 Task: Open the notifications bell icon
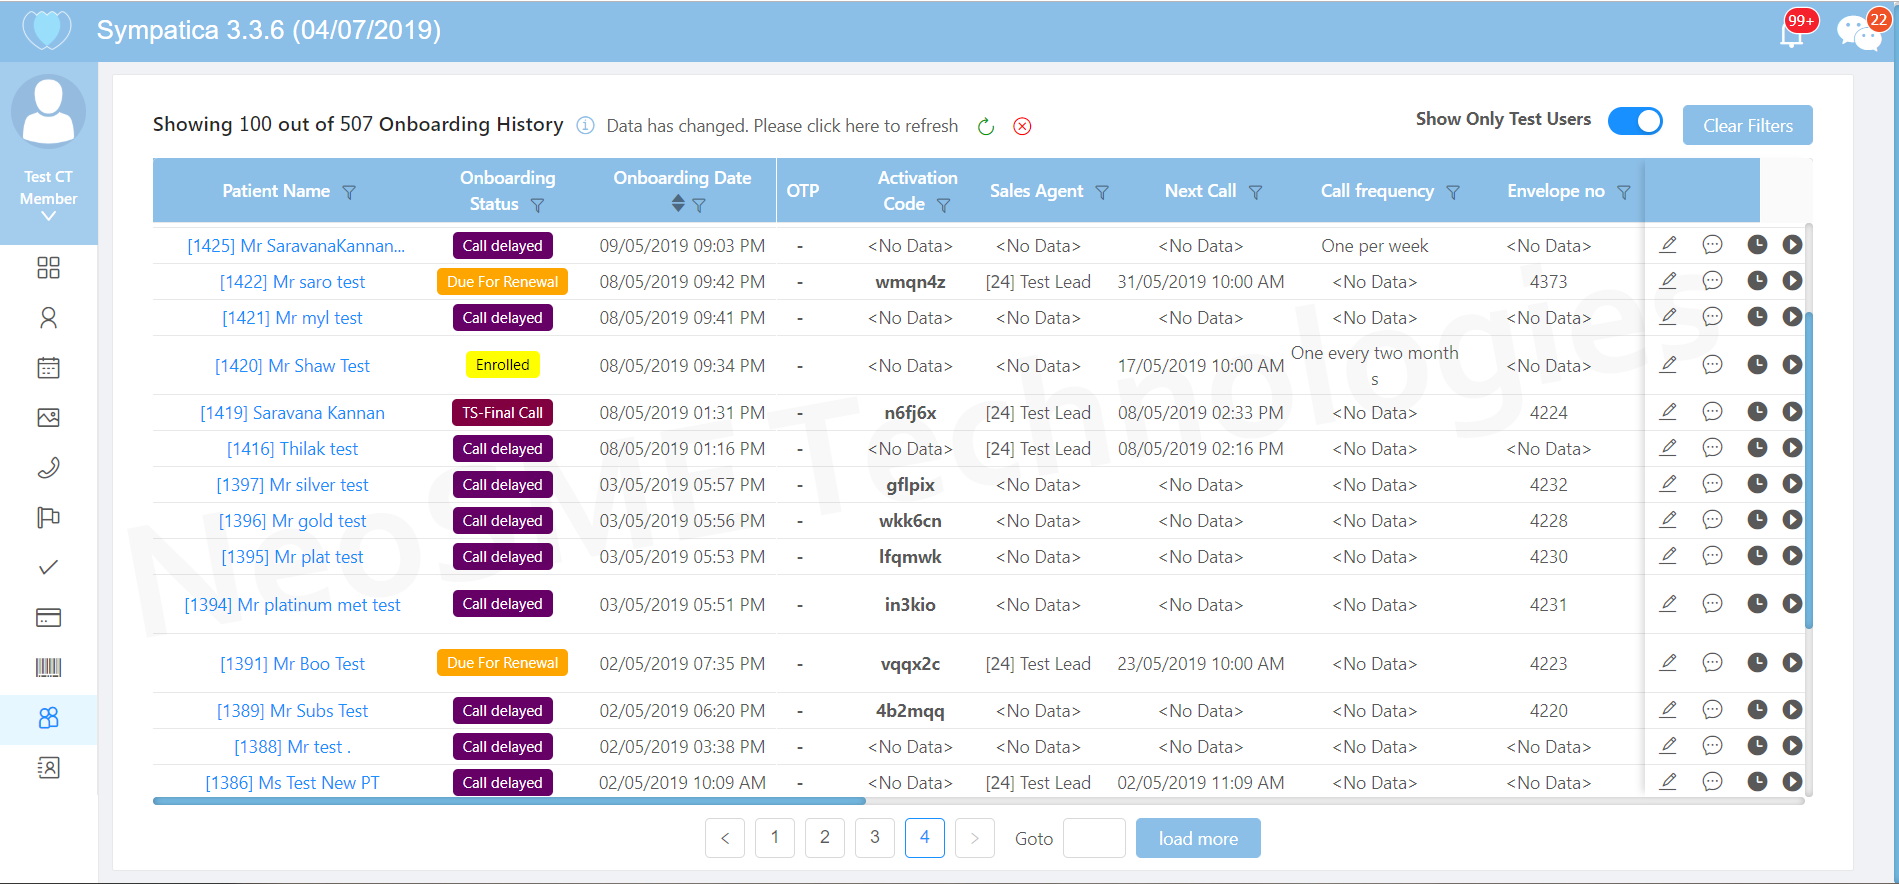tap(1792, 34)
